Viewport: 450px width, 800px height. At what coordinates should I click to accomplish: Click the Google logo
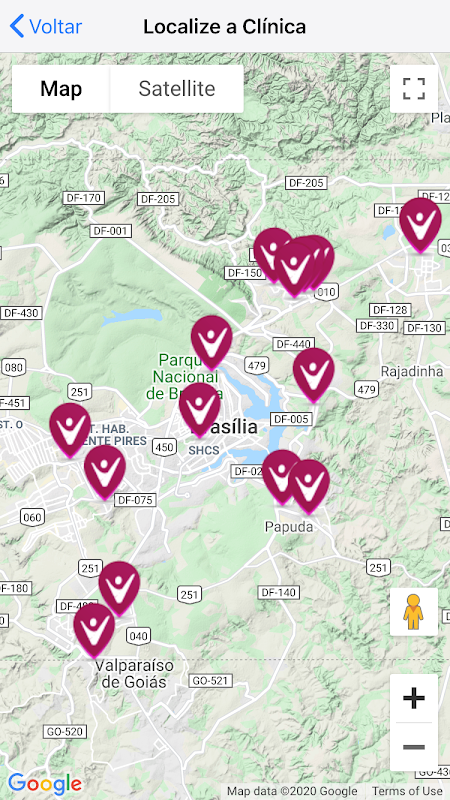point(45,784)
